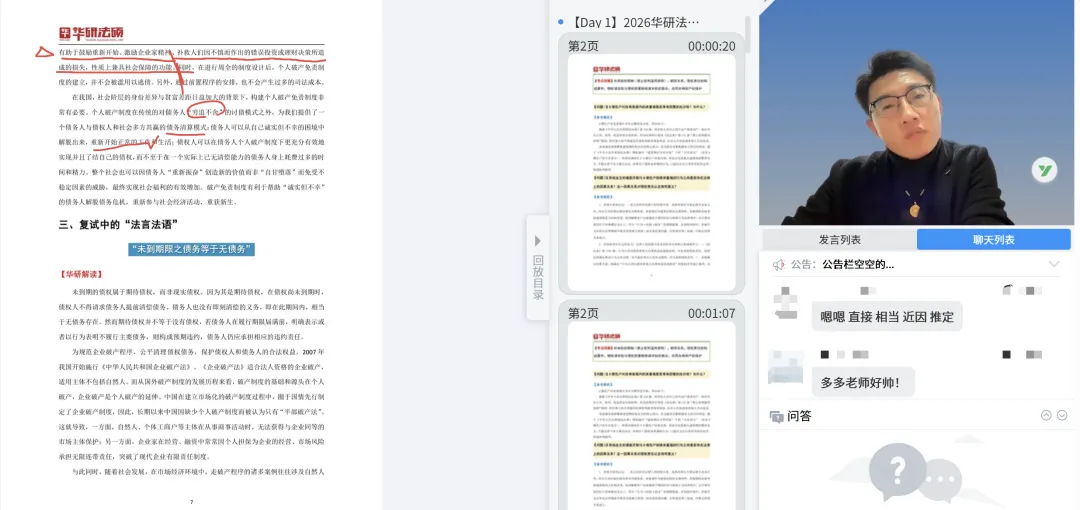Click the blue box “未到期限之债务等于无债务”
This screenshot has width=1080, height=510.
click(x=191, y=249)
